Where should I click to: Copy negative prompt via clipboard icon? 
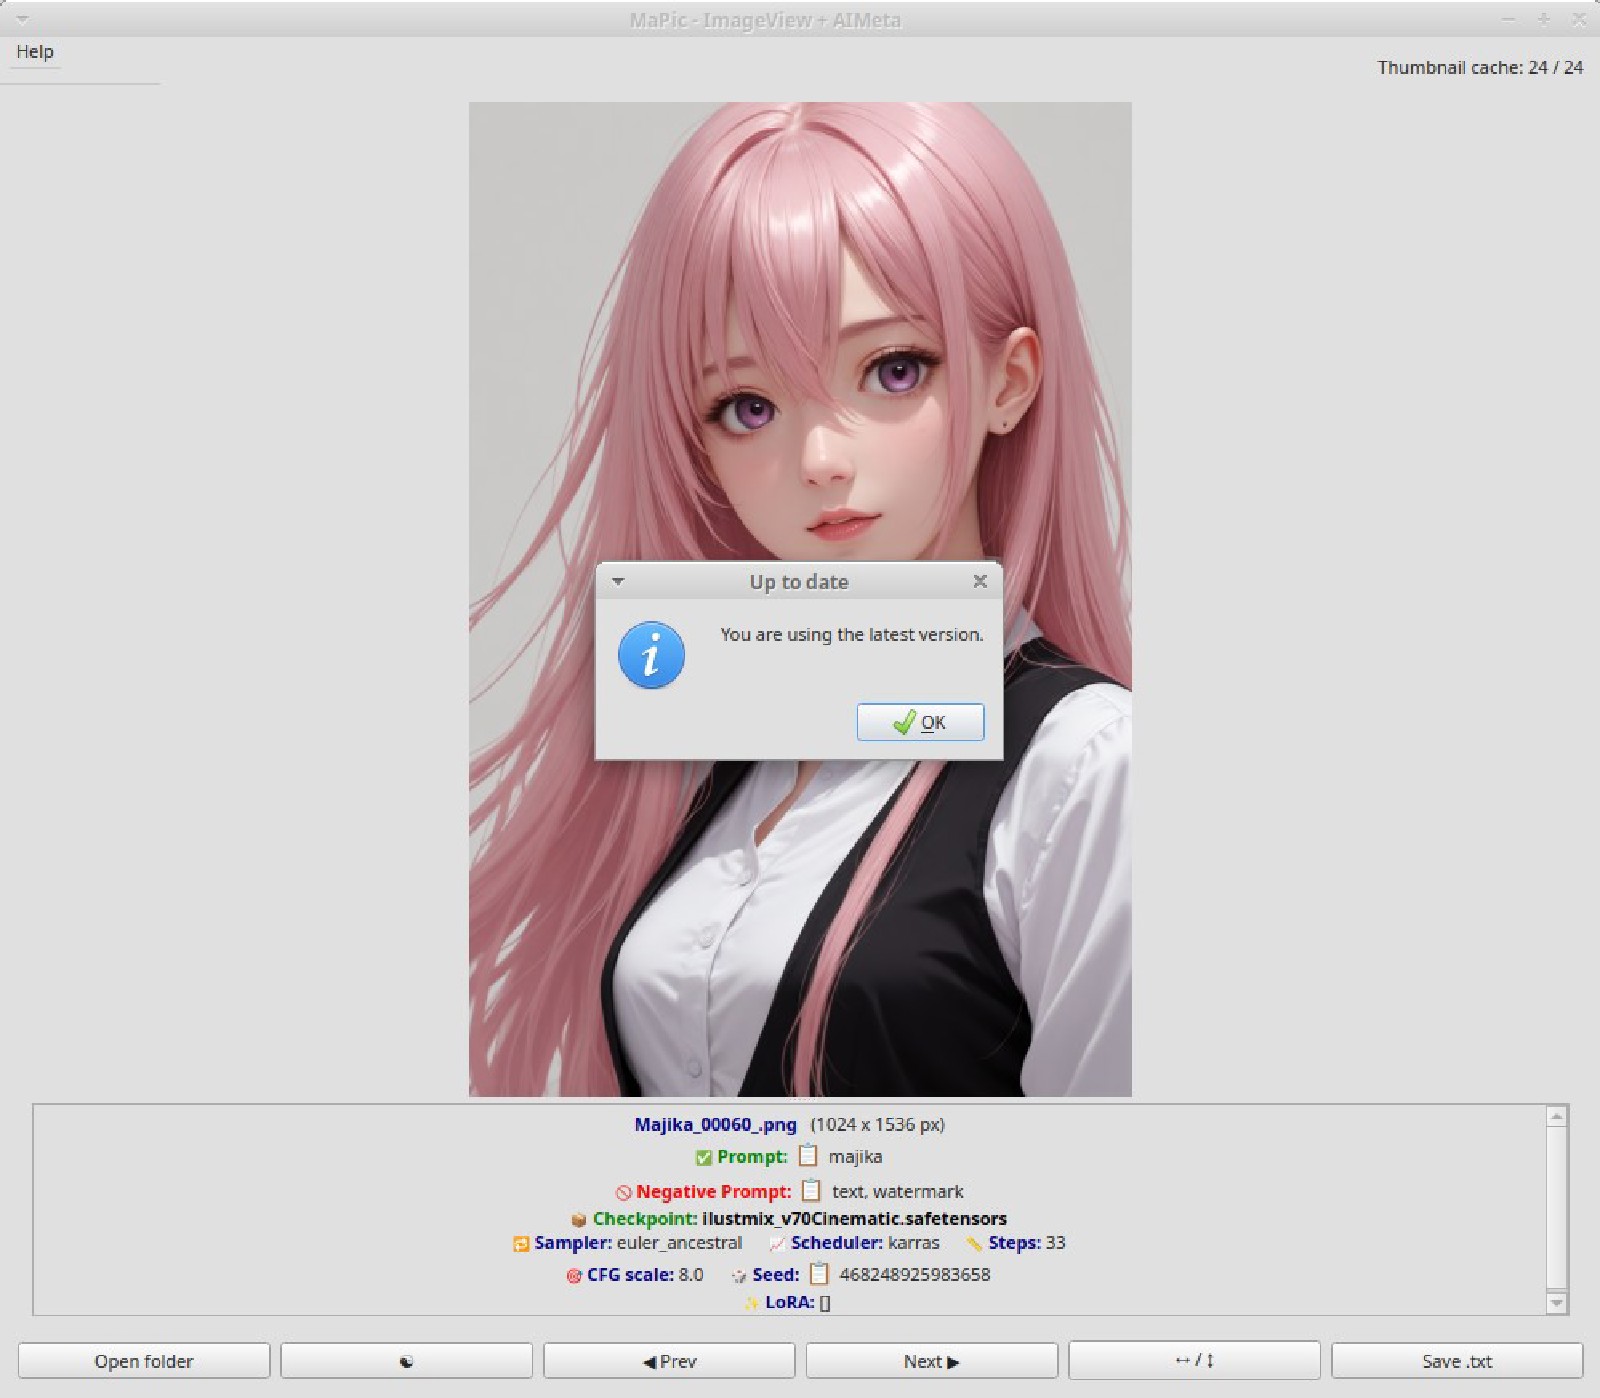pos(808,1191)
